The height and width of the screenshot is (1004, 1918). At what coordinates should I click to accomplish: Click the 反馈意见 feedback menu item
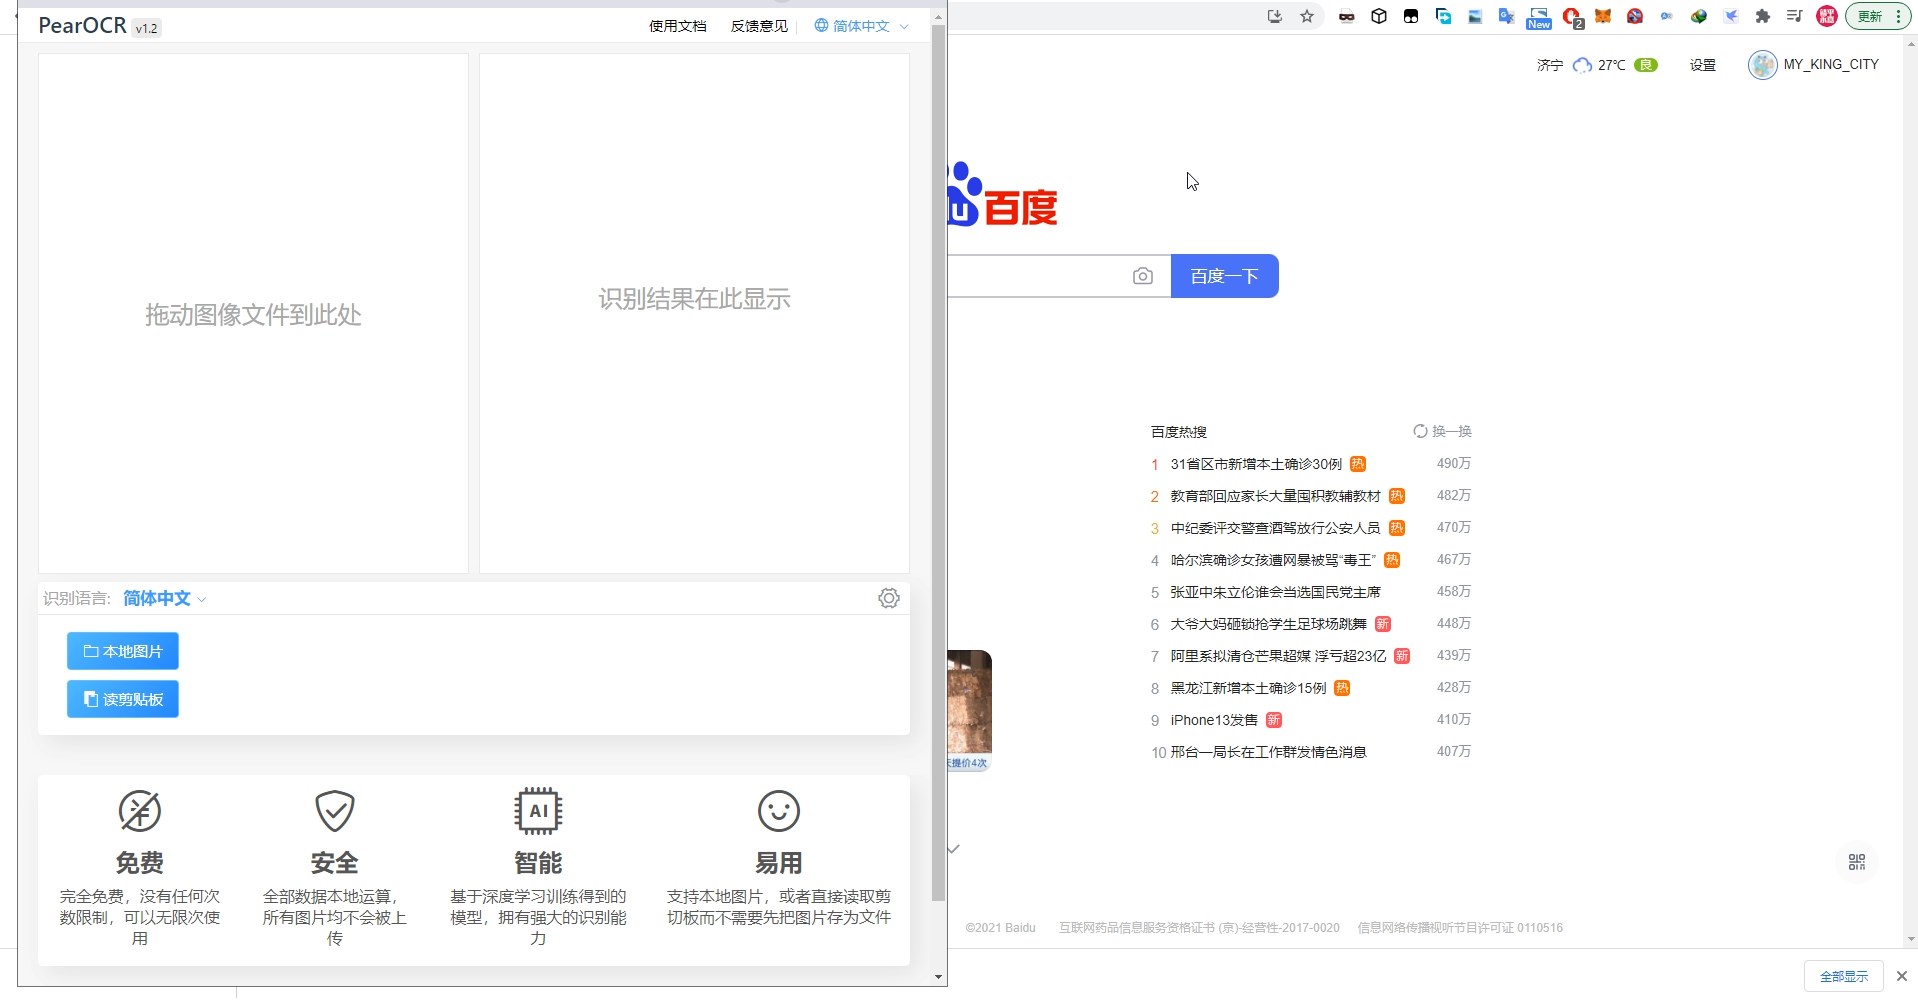point(758,25)
